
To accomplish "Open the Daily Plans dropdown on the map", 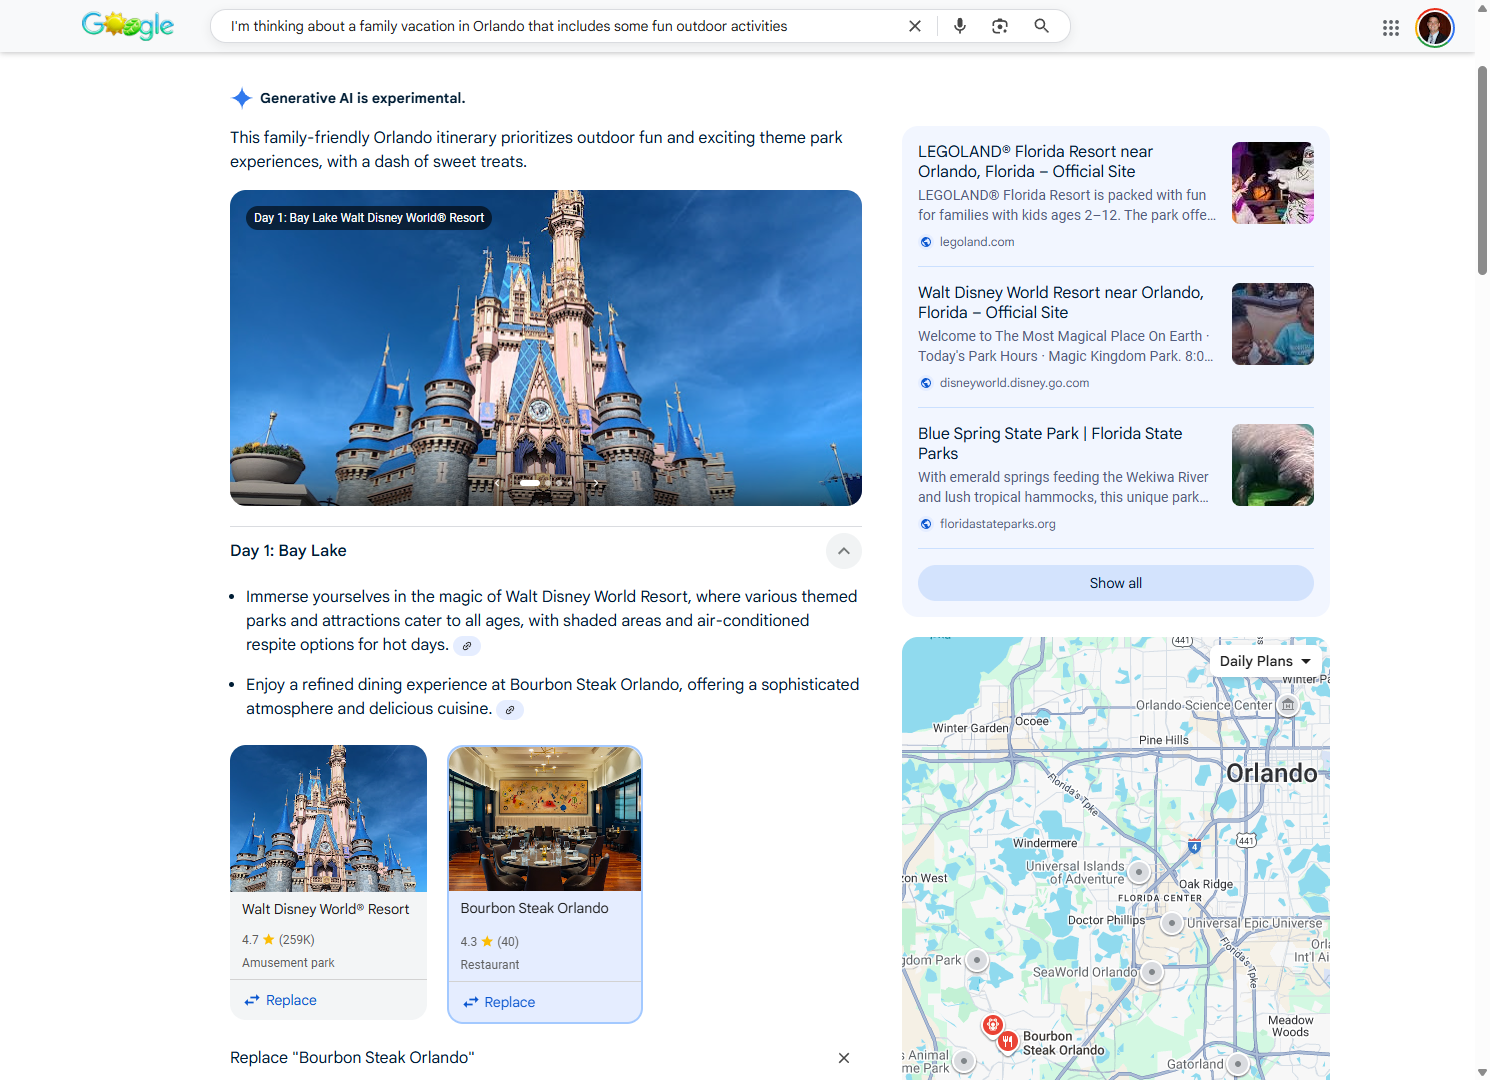I will point(1264,660).
